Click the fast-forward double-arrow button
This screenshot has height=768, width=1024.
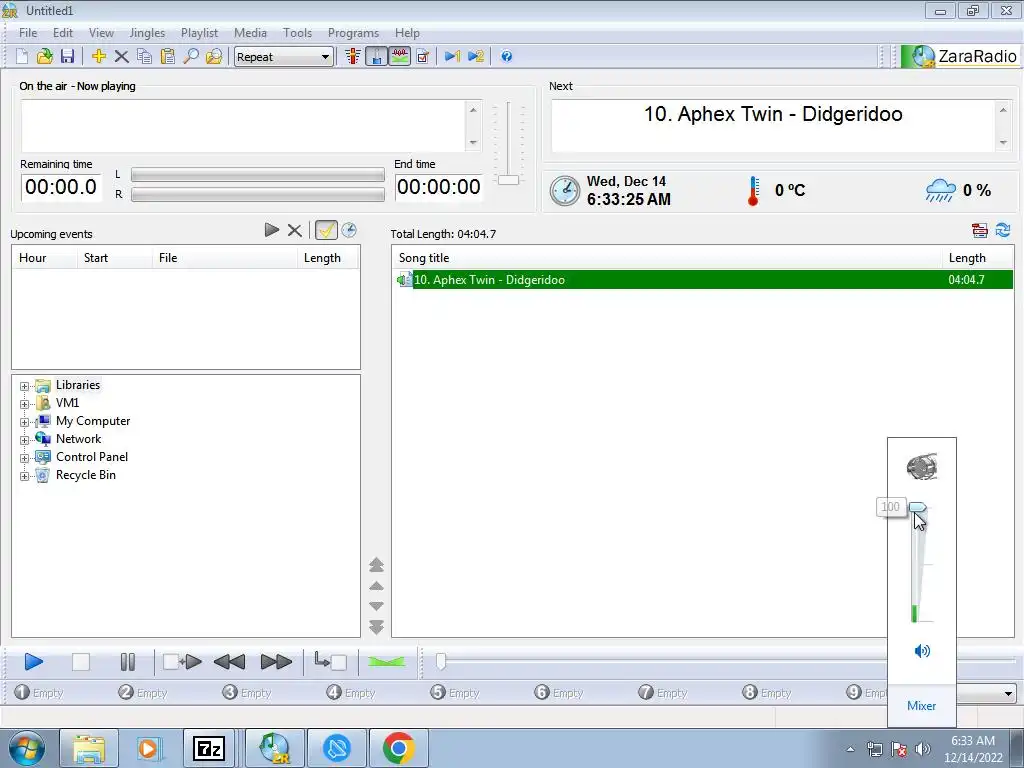[276, 662]
